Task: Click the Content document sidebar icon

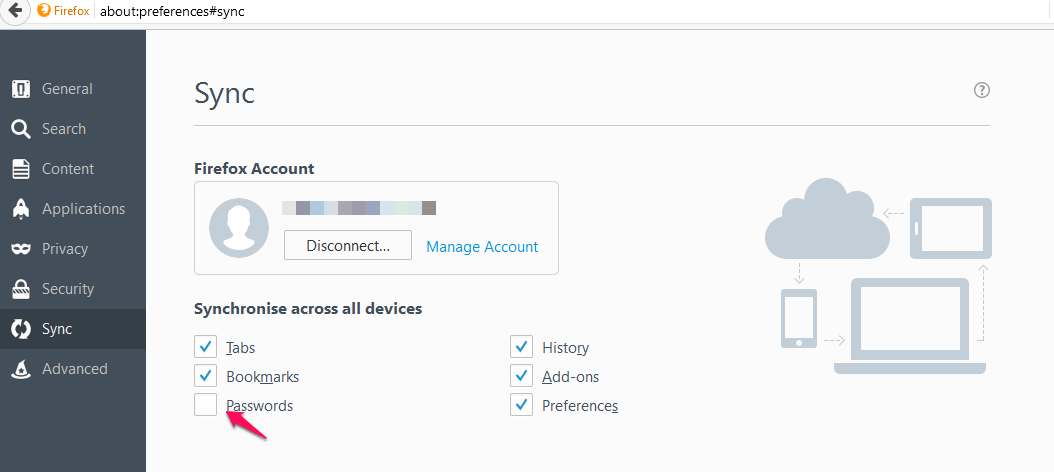Action: point(21,169)
